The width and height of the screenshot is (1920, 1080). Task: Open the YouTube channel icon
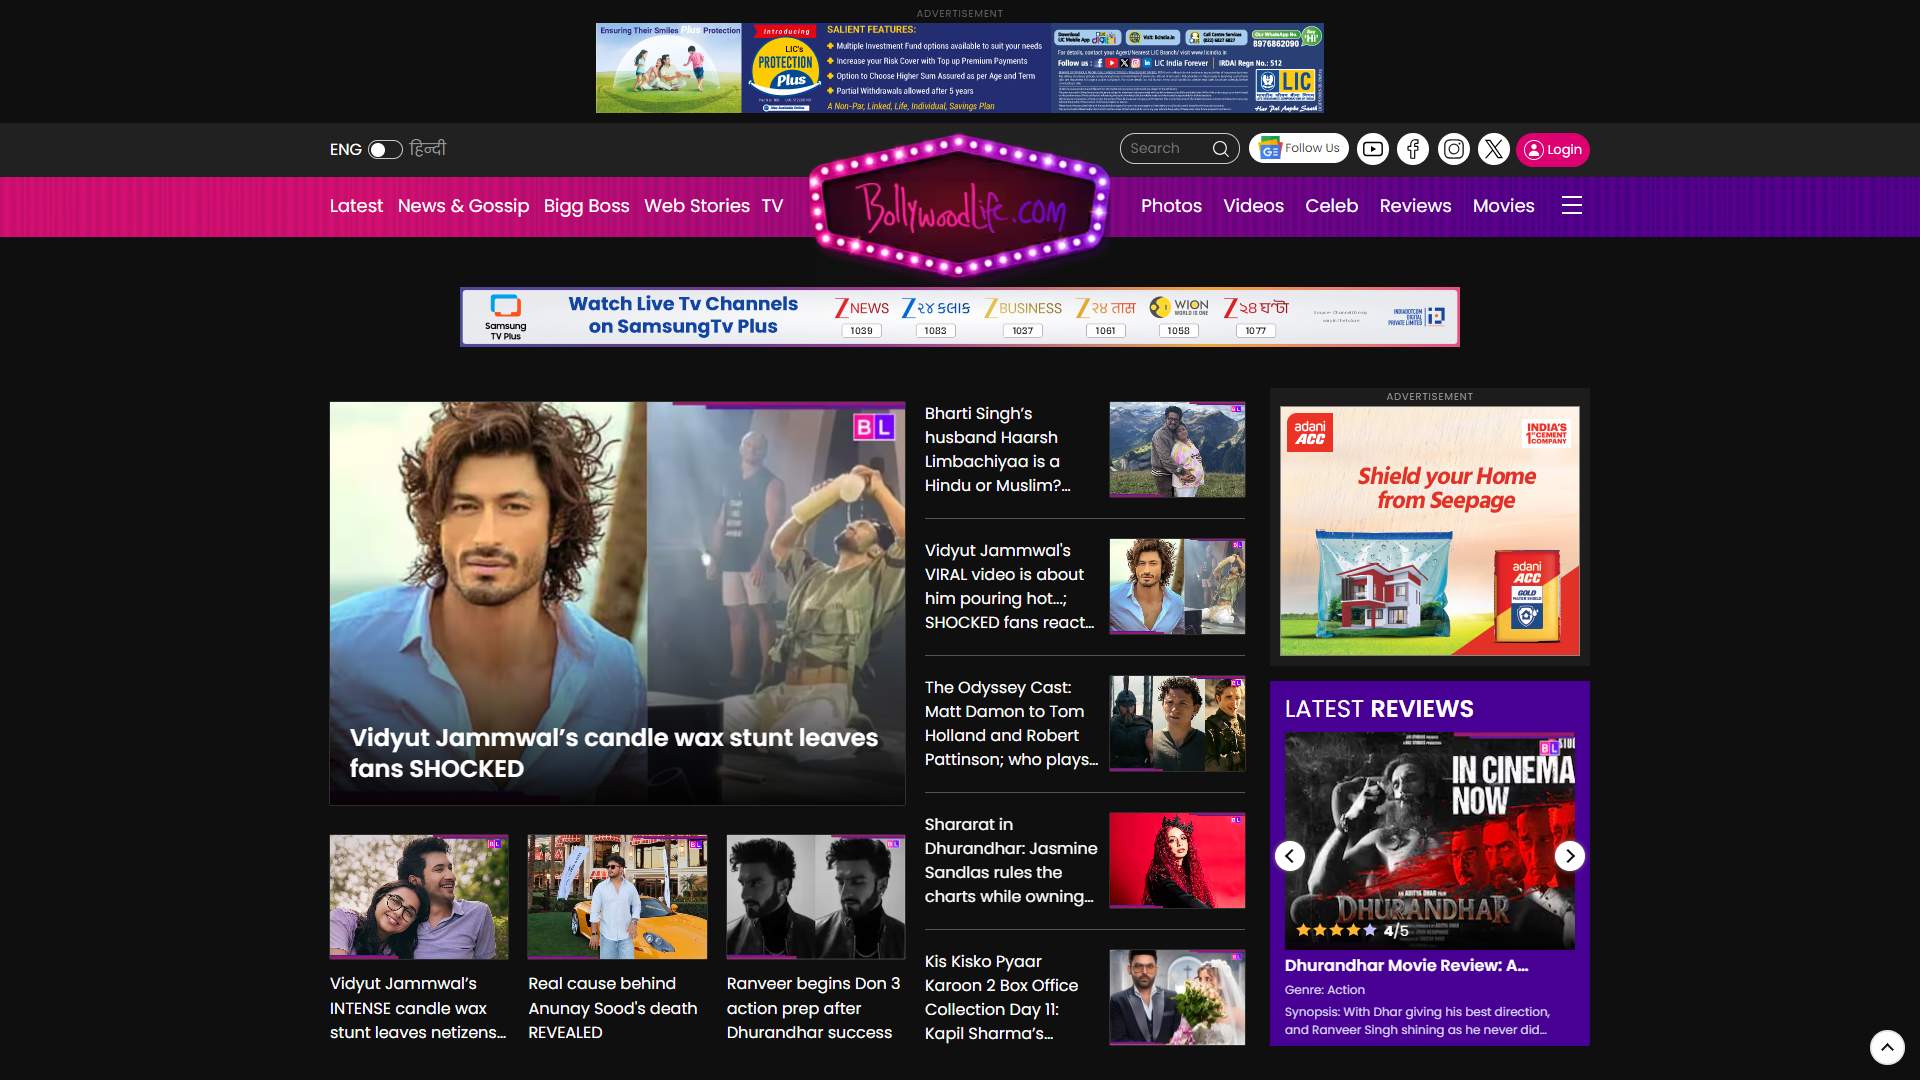[1372, 148]
